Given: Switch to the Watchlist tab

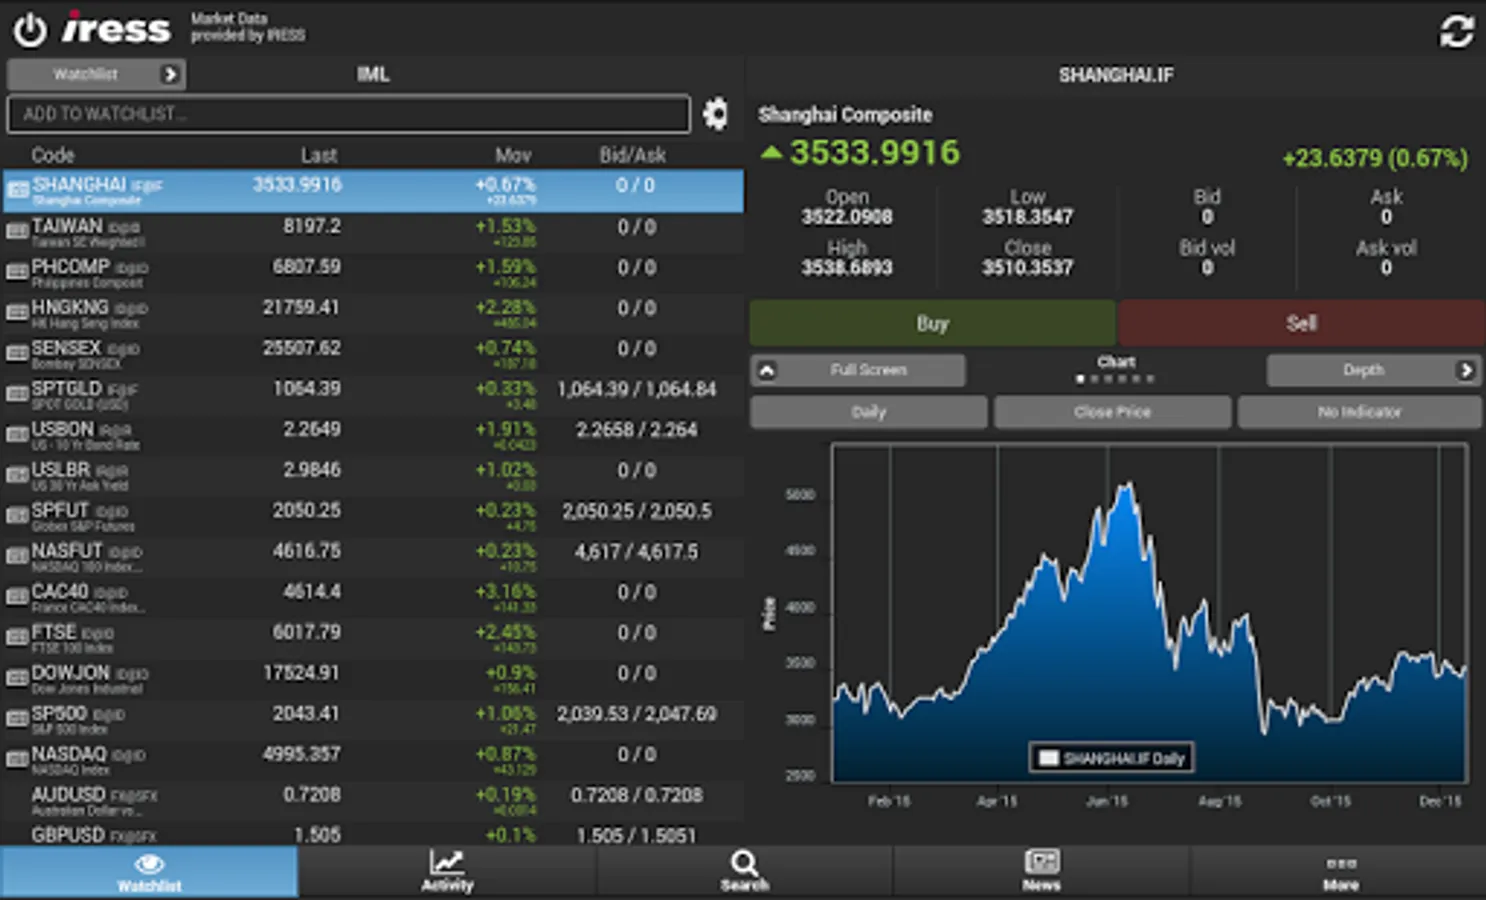Looking at the screenshot, I should (x=149, y=872).
